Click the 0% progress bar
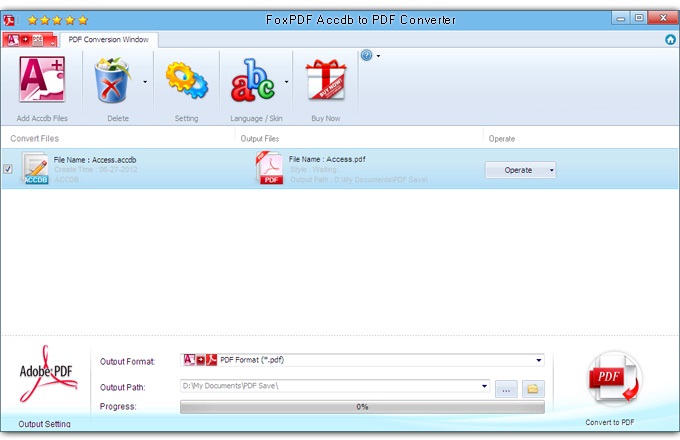Screen dimensions: 680x440 362,407
